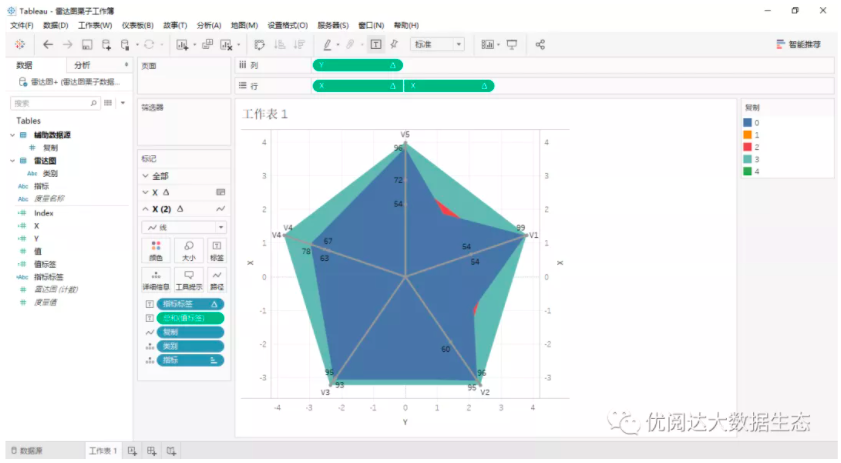Expand the X marks section
The image size is (841, 463).
click(x=145, y=192)
